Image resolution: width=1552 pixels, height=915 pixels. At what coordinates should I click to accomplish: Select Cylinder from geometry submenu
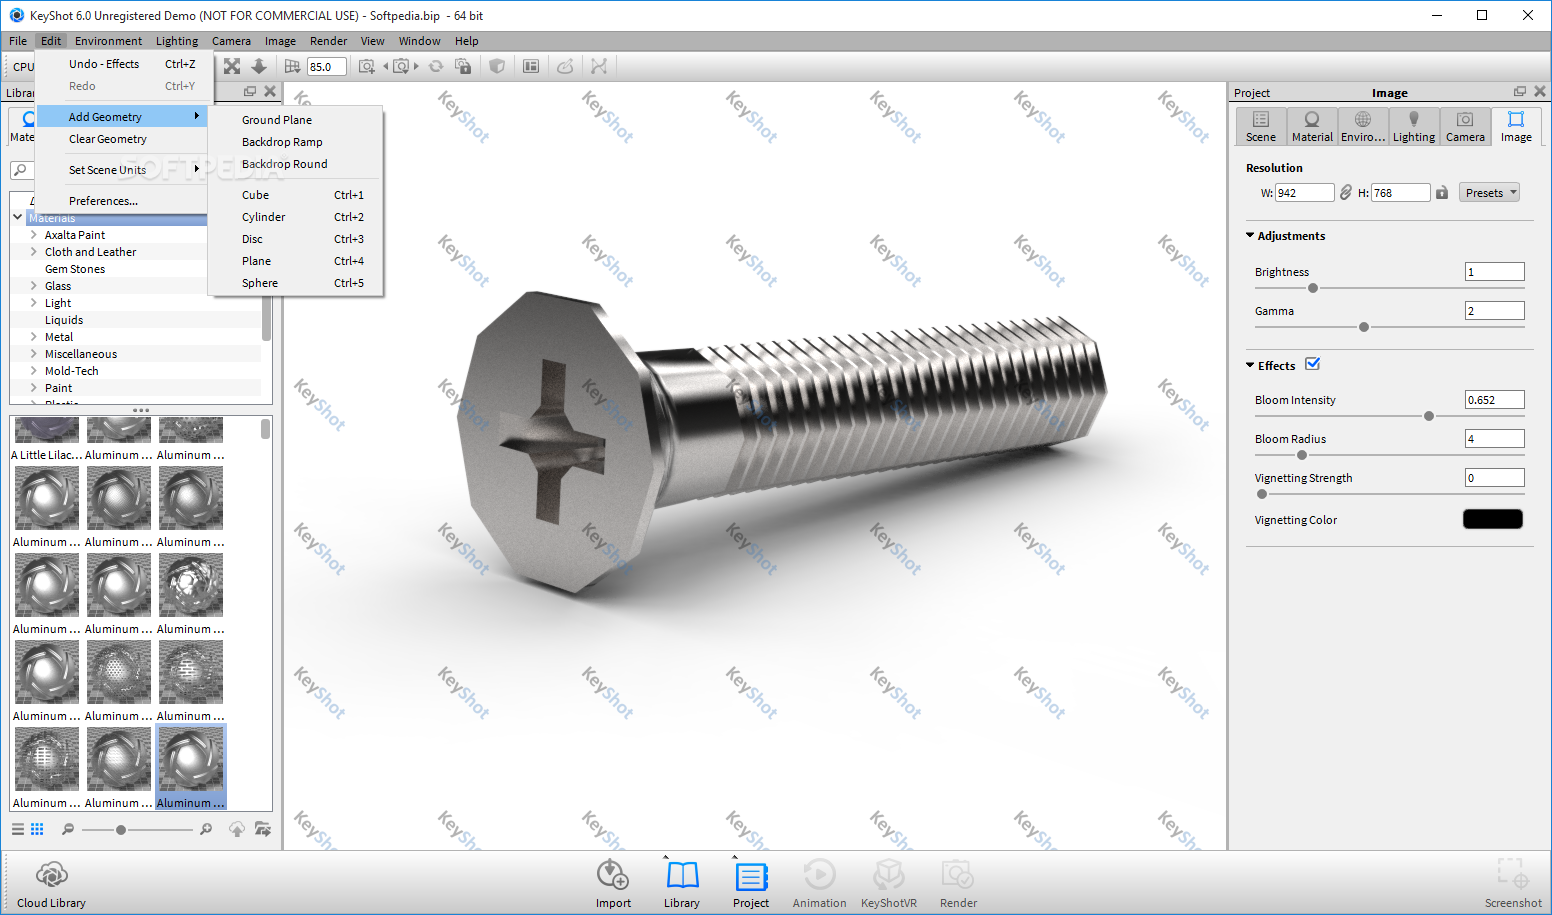coord(295,217)
